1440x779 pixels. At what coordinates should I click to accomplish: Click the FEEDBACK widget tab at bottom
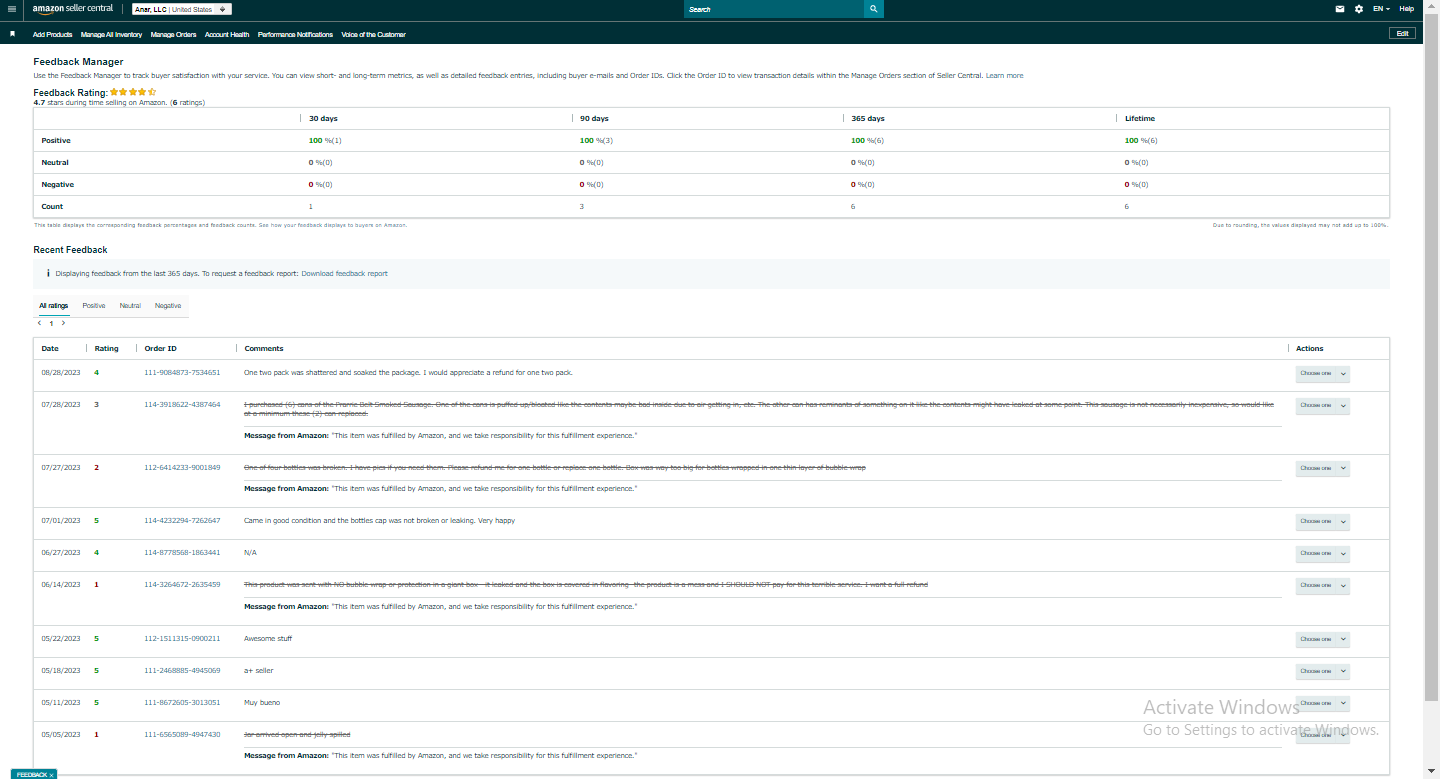pyautogui.click(x=31, y=774)
